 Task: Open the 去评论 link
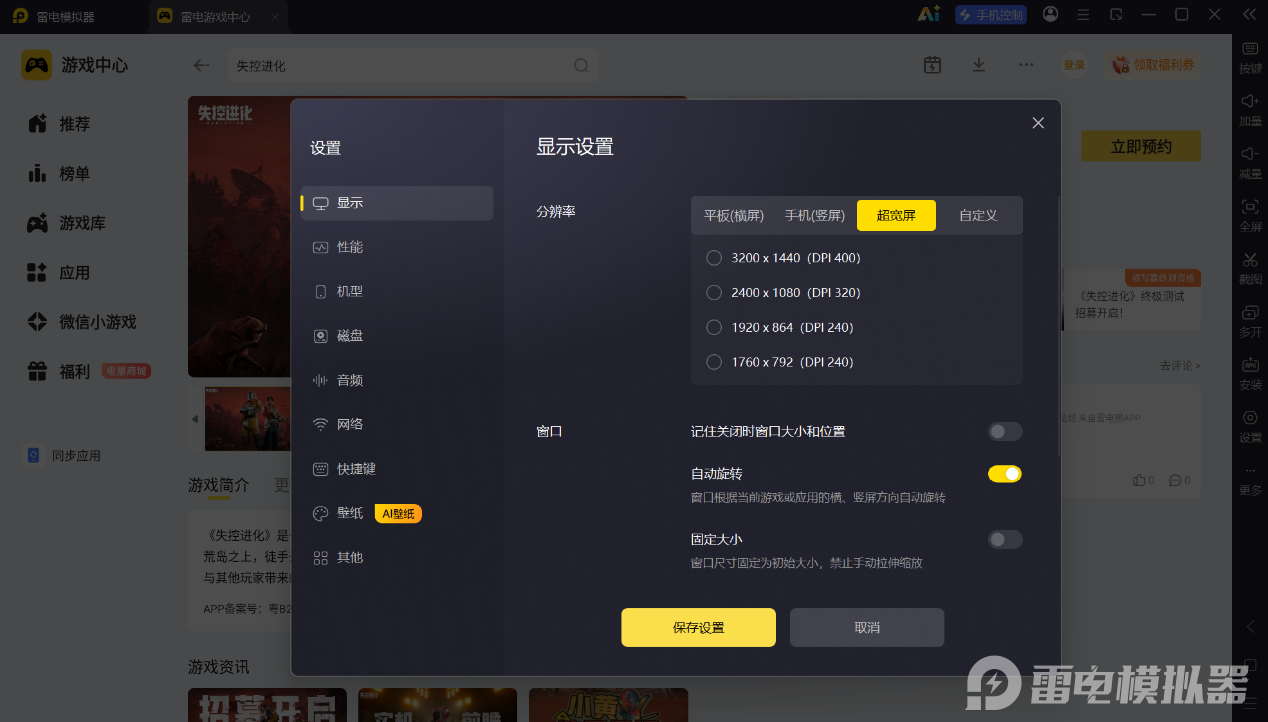click(x=1180, y=366)
